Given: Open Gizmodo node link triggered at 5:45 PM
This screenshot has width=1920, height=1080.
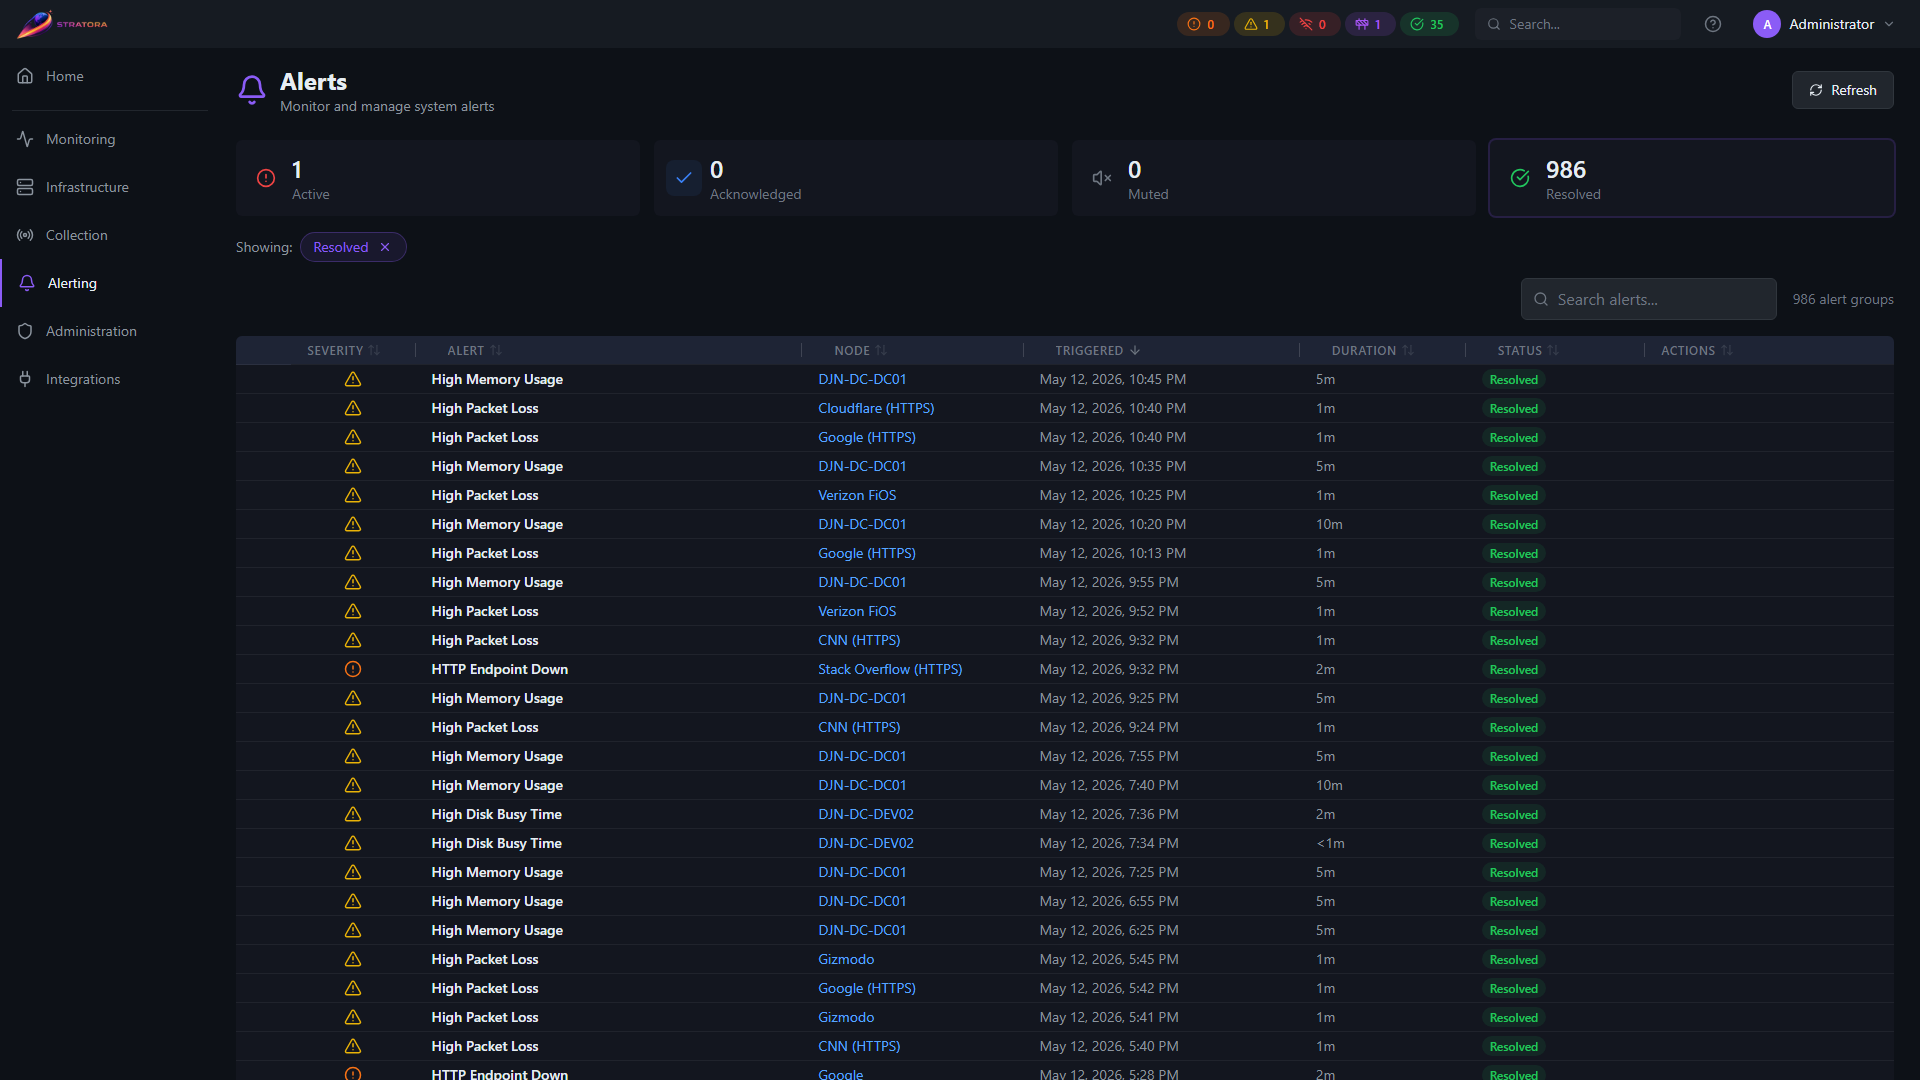Looking at the screenshot, I should 846,959.
